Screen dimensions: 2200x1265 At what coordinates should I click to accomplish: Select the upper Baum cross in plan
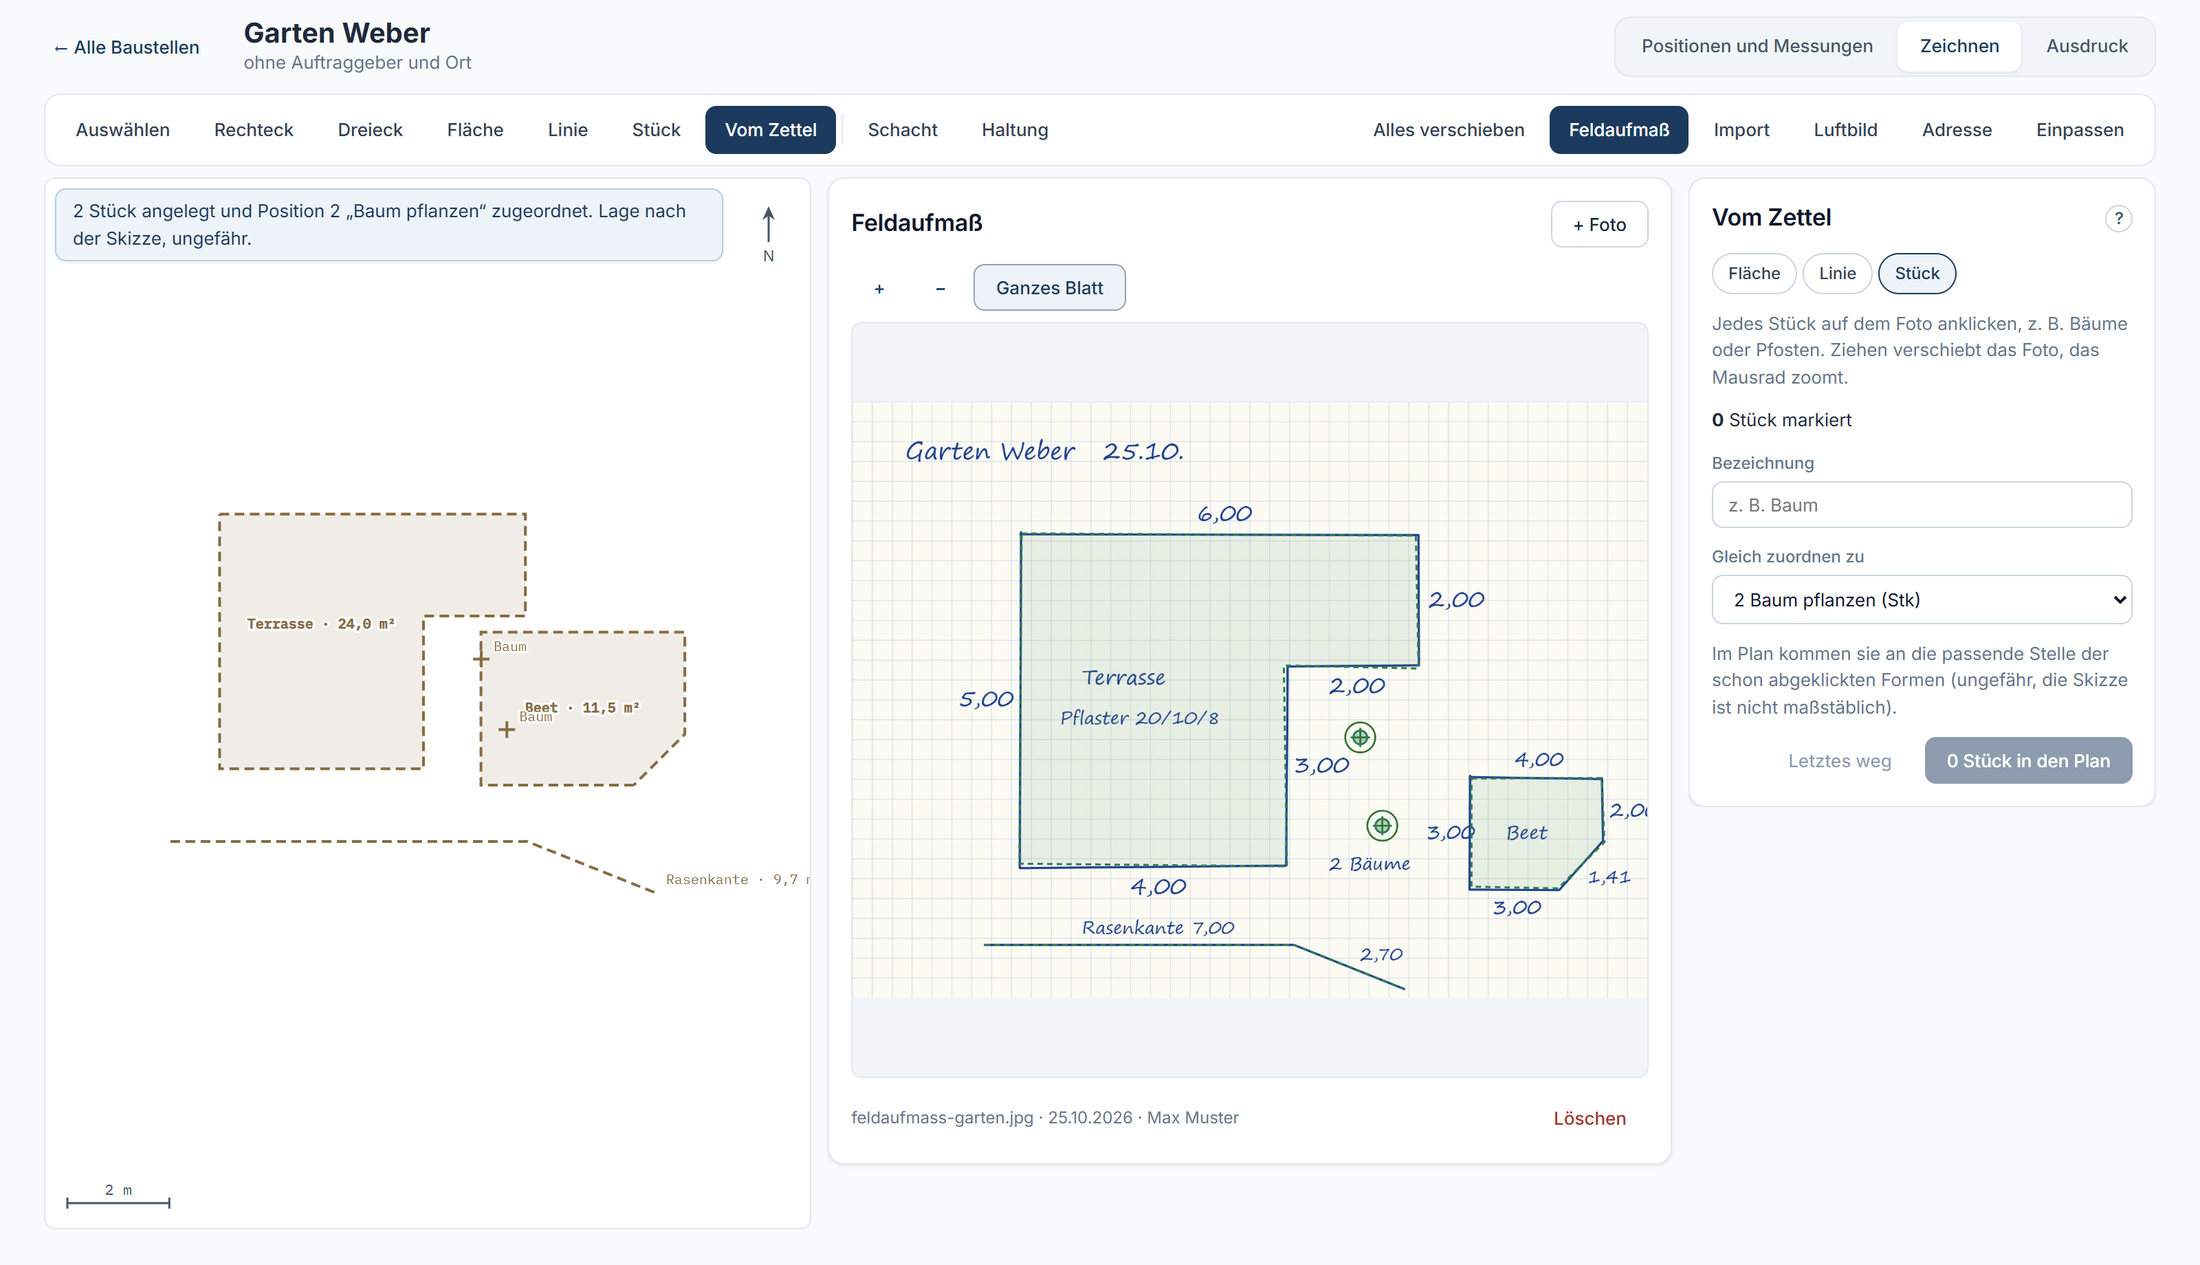click(481, 658)
